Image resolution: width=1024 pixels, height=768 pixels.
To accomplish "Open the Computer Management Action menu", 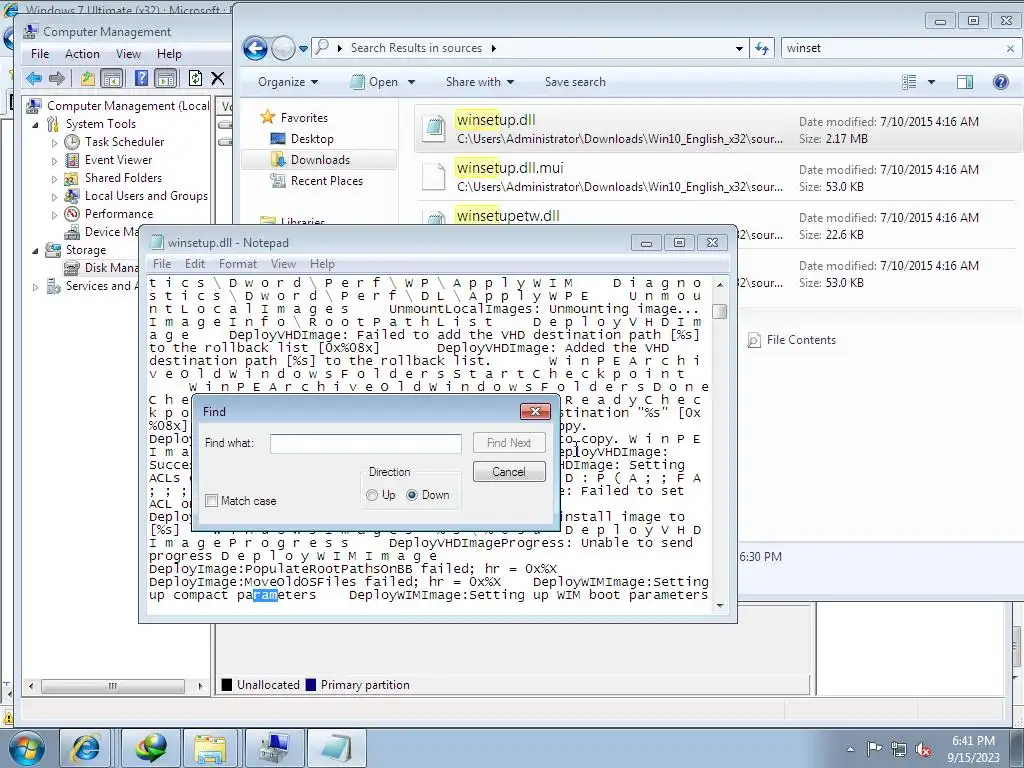I will pos(82,54).
